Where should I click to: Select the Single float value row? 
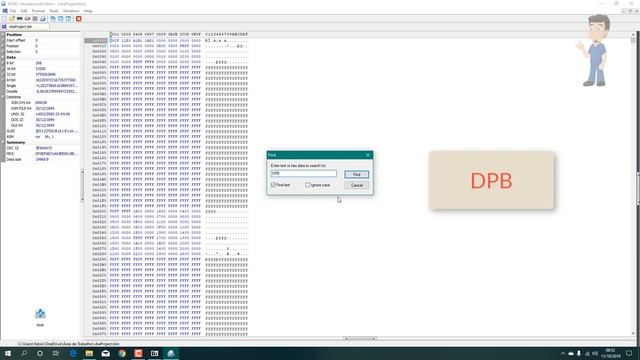tap(43, 86)
